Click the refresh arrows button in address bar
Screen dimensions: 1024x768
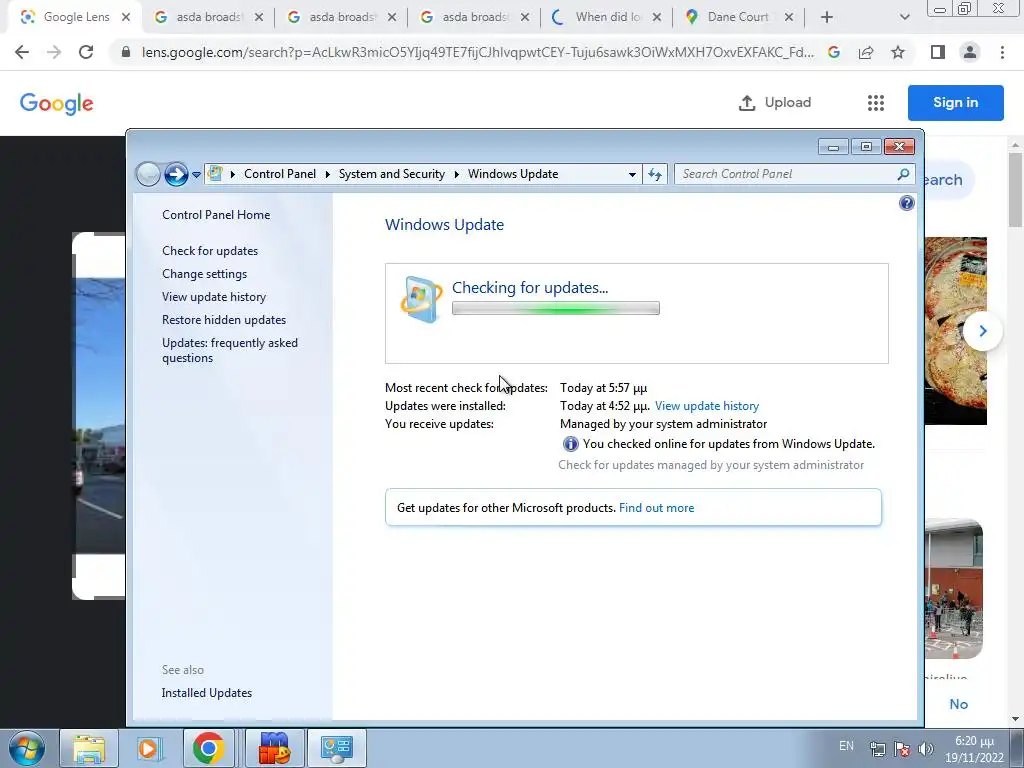point(655,174)
